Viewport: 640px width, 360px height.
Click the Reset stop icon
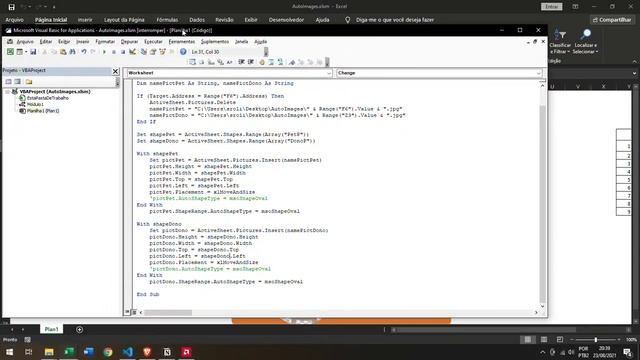(123, 52)
